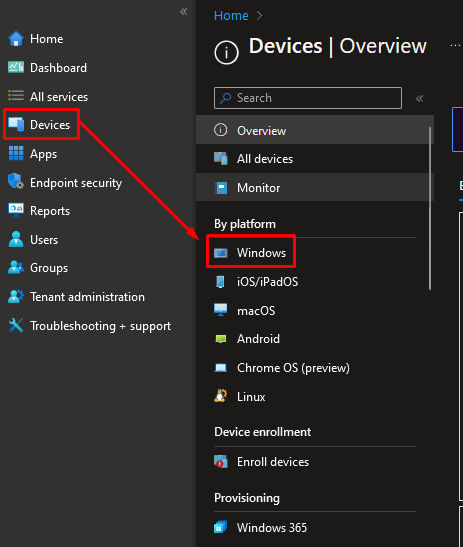Click the All devices icon in blade menu
Screen dimensions: 463x547
tap(221, 159)
